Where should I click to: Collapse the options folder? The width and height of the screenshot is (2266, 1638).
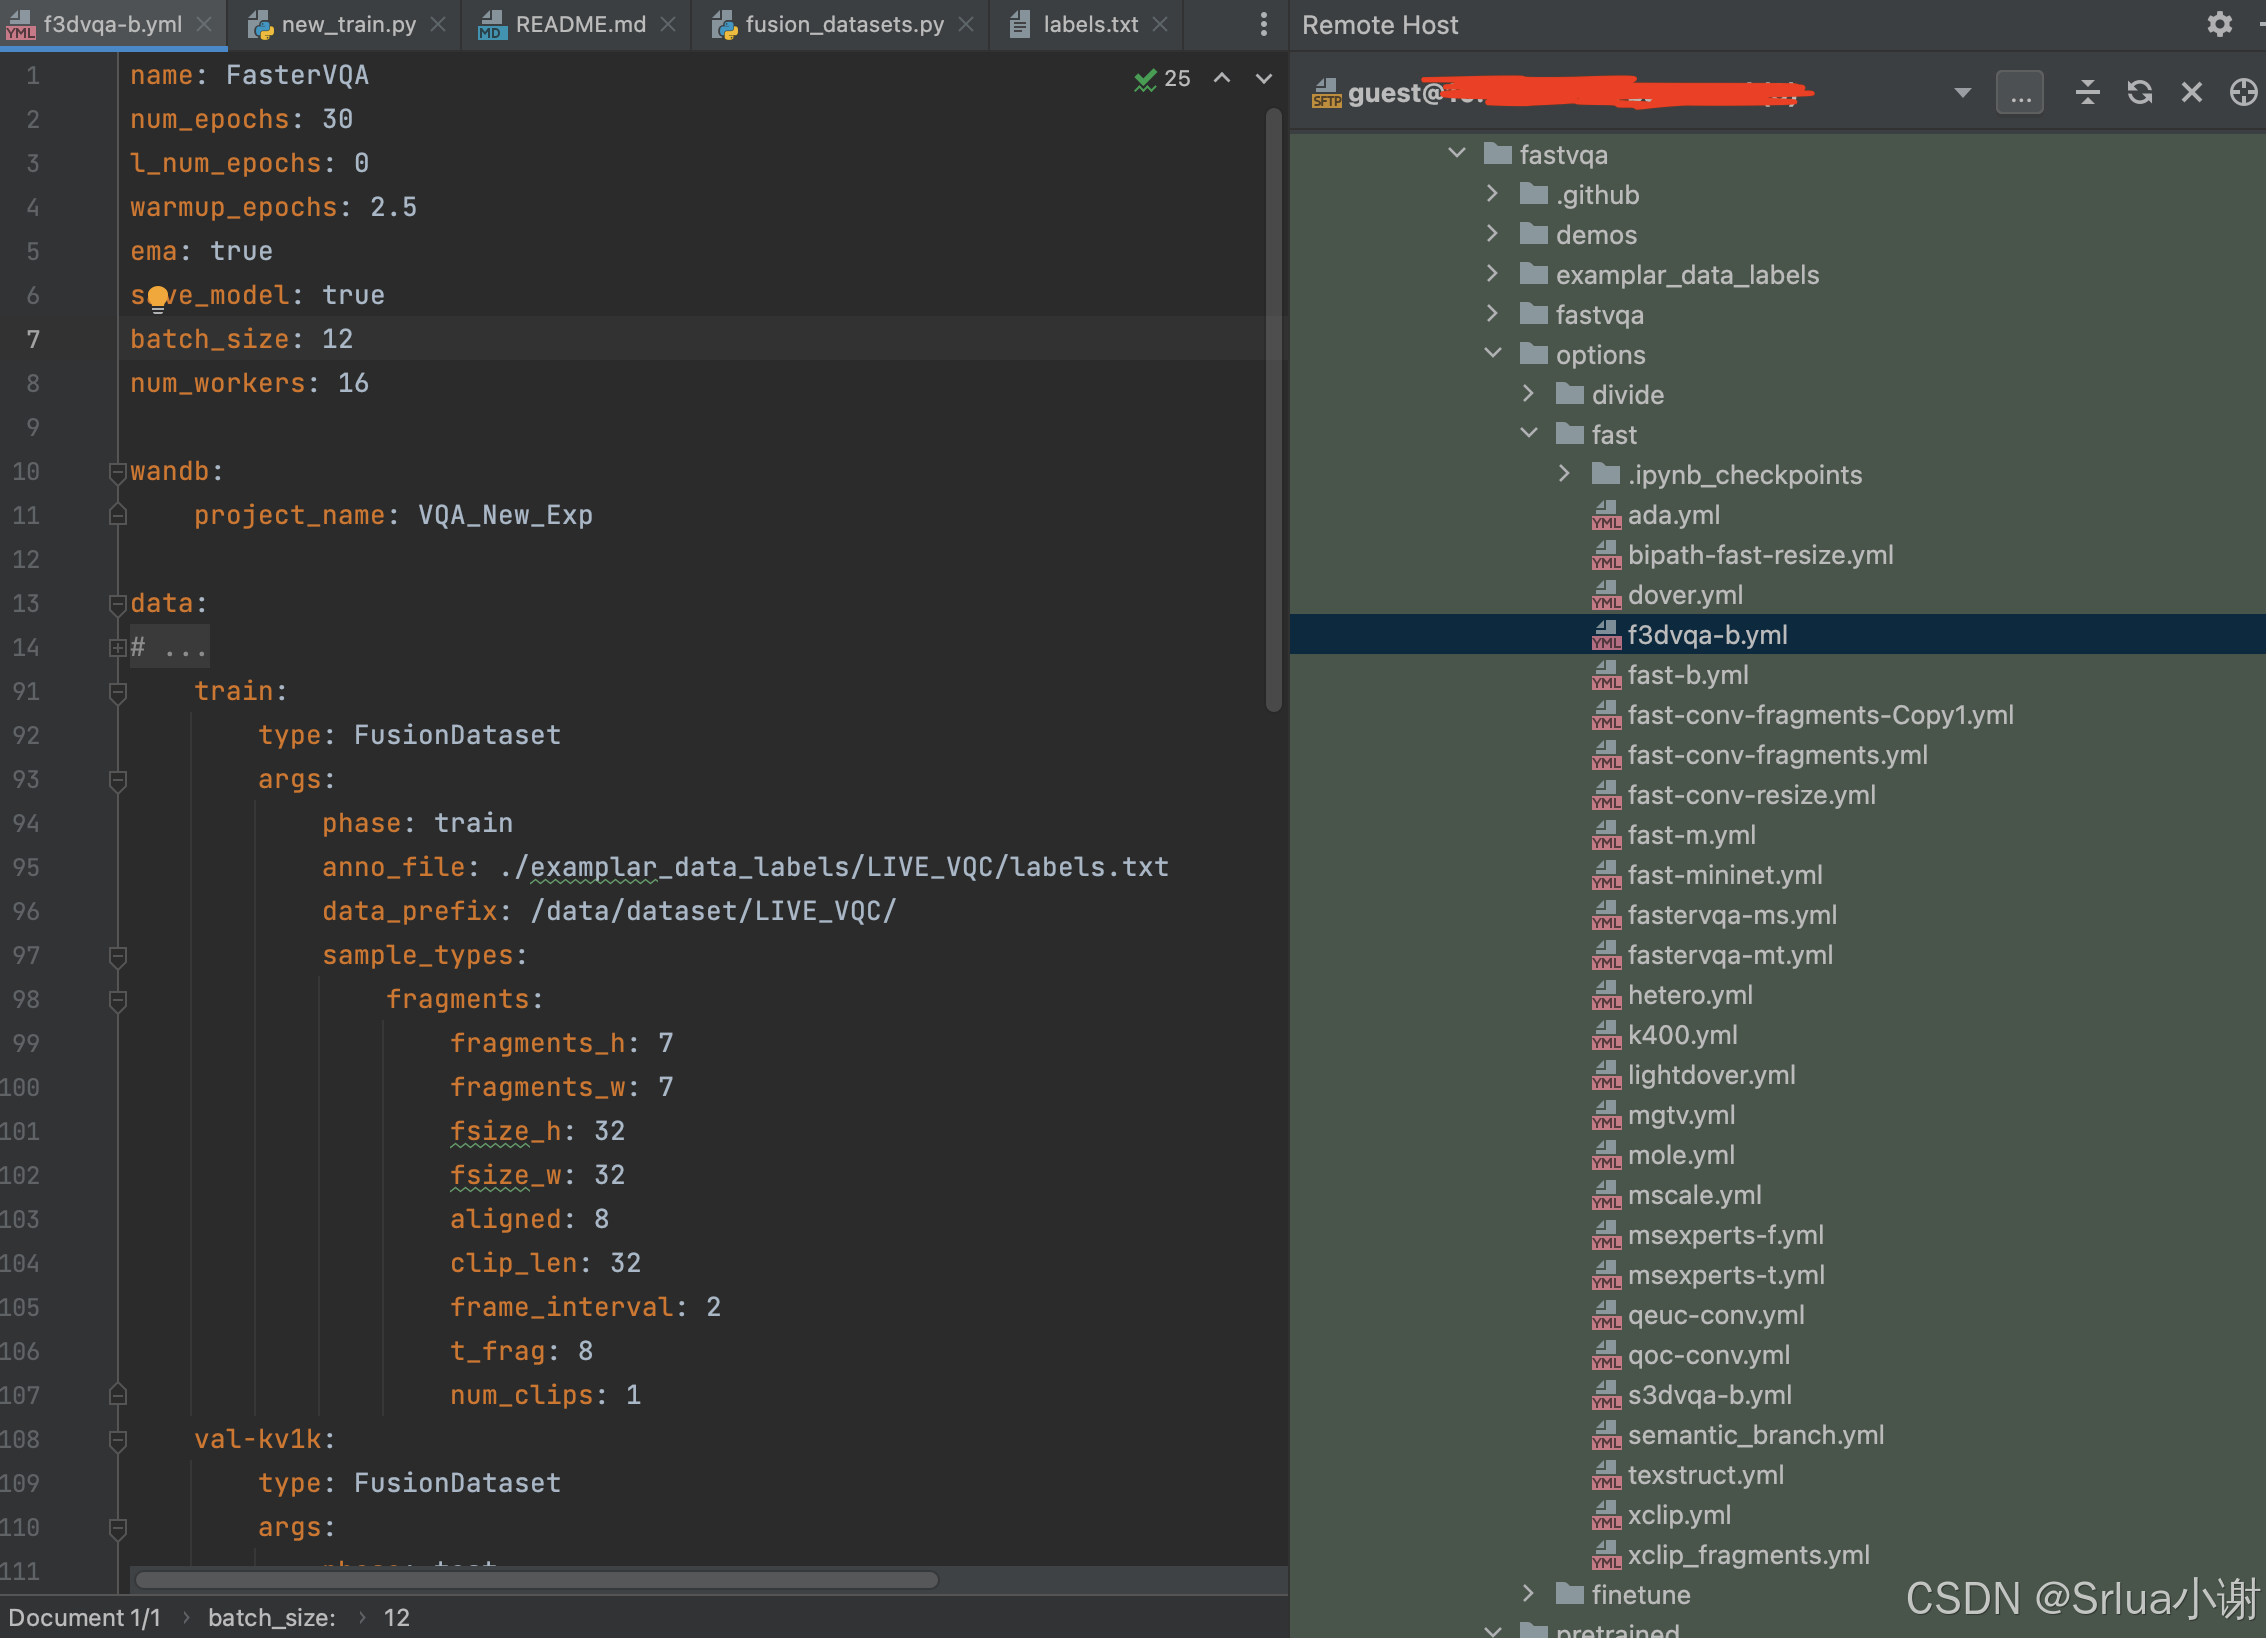click(1493, 354)
